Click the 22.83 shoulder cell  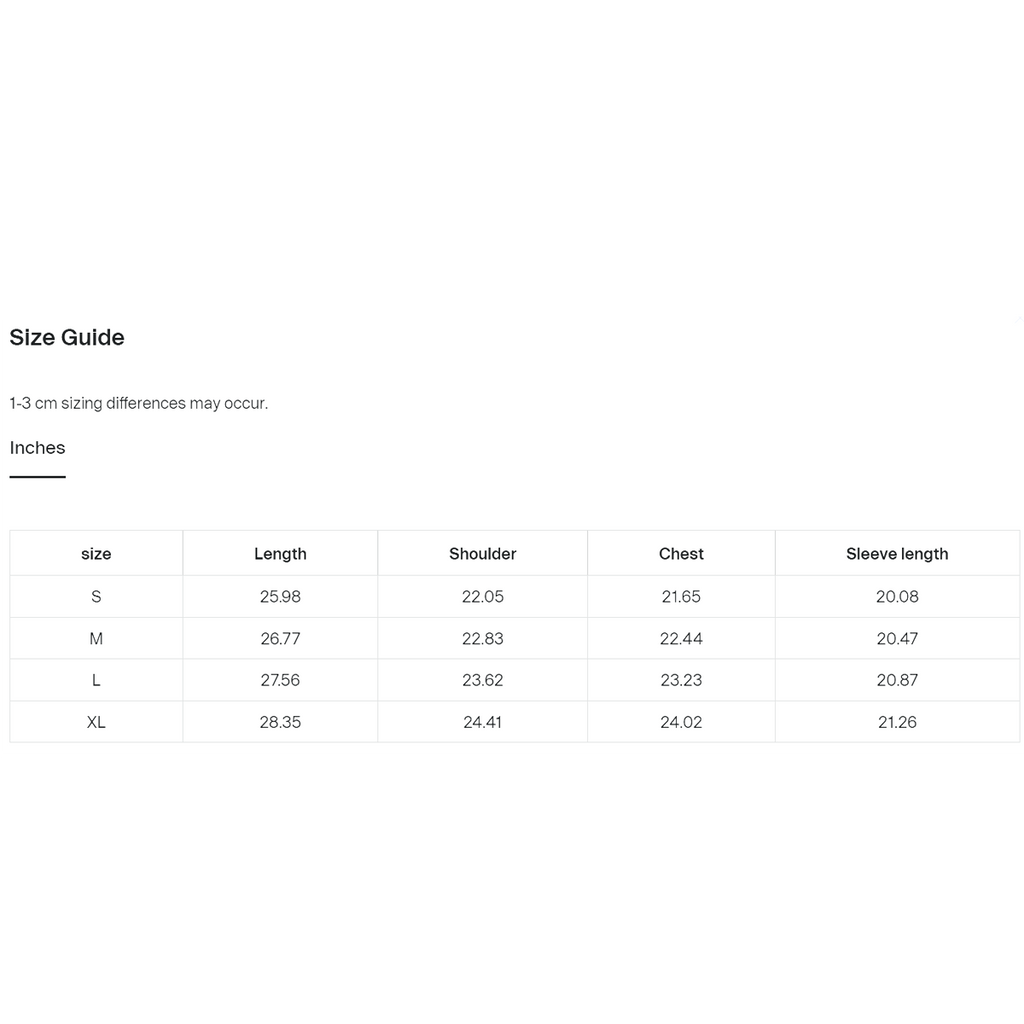pyautogui.click(x=483, y=638)
